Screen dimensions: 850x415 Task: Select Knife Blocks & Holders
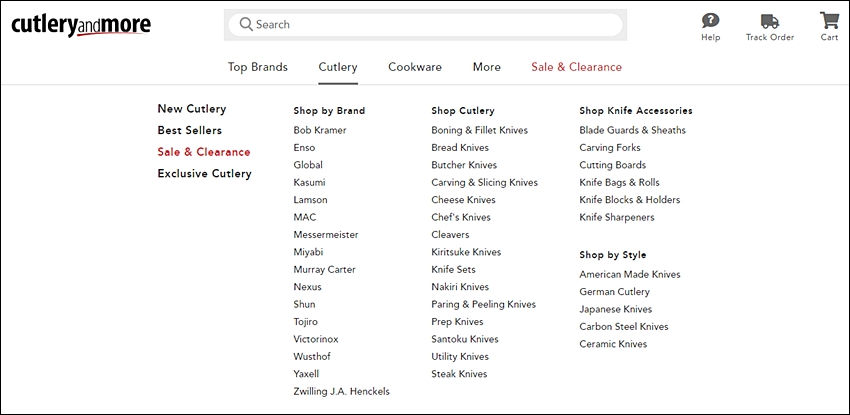coord(629,200)
